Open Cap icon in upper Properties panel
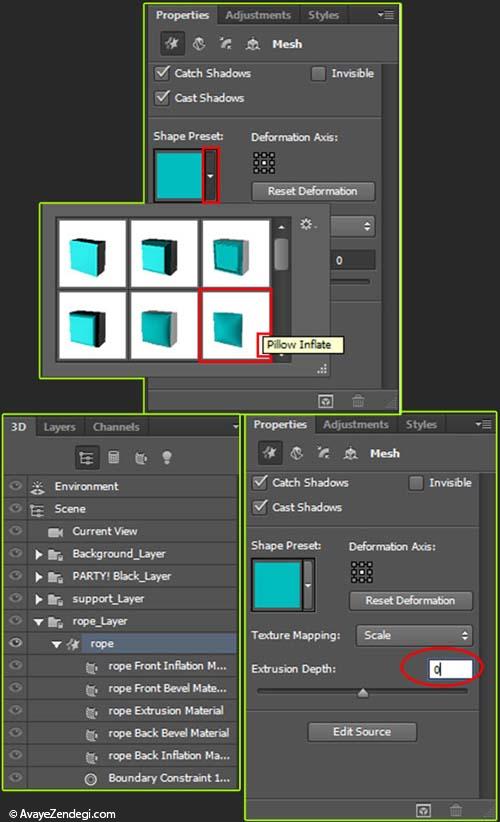Screen dimensions: 500x822 [x=226, y=44]
